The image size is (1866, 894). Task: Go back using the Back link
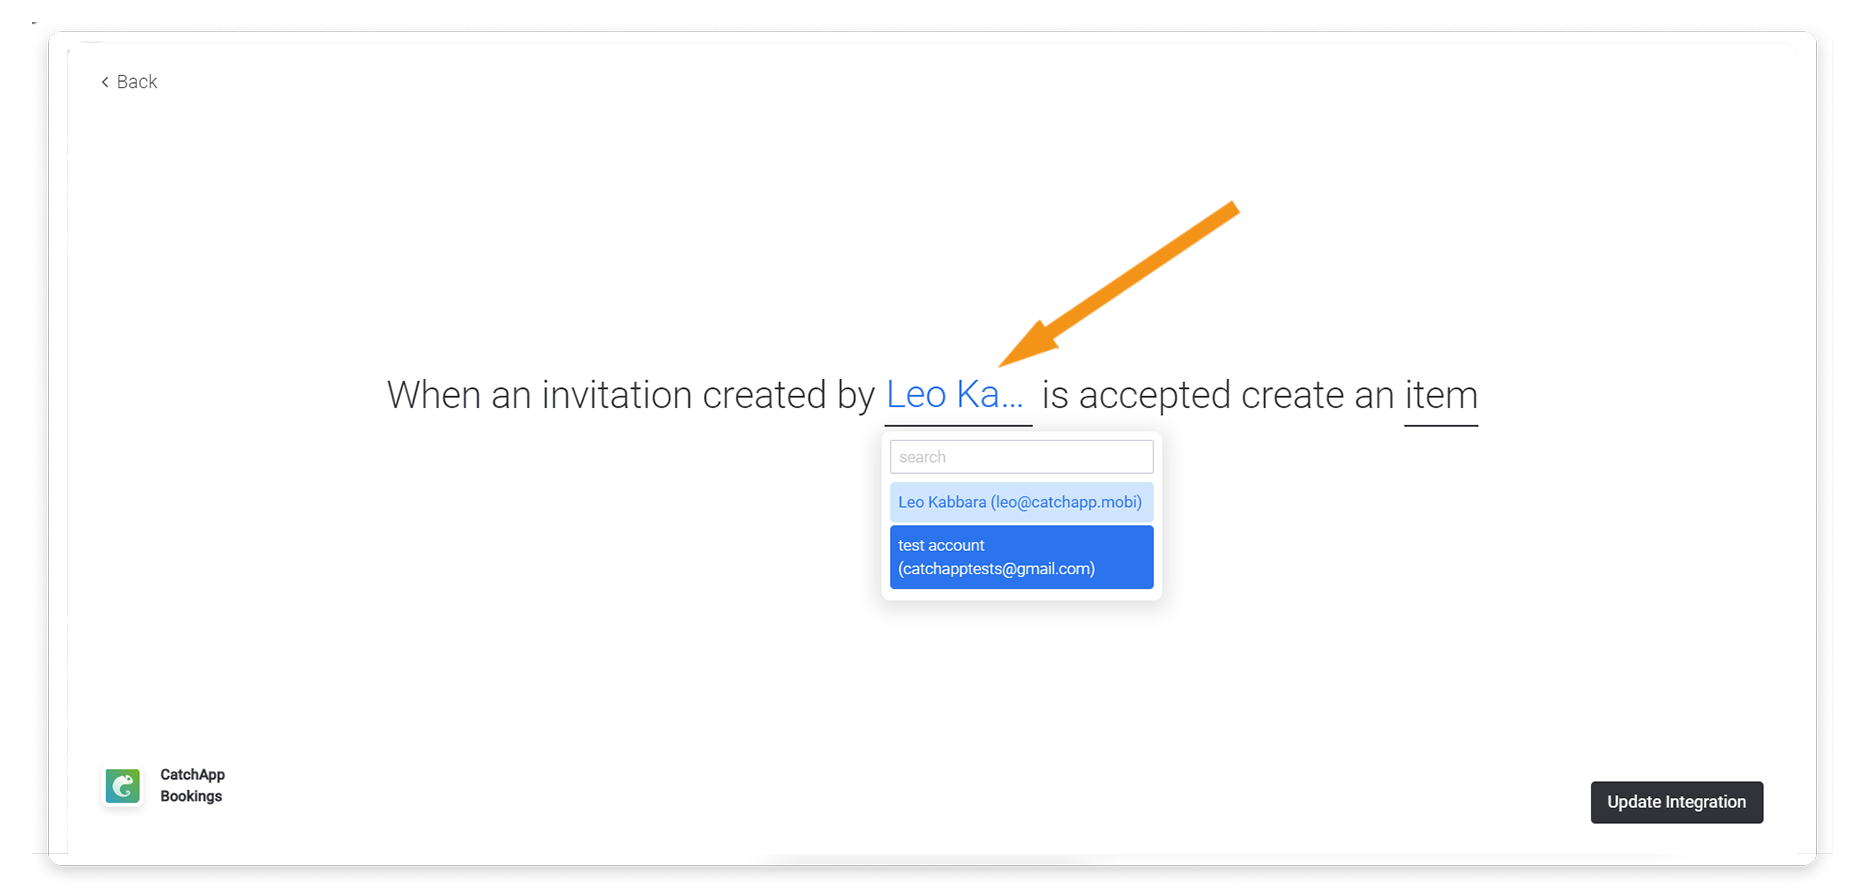pos(129,82)
